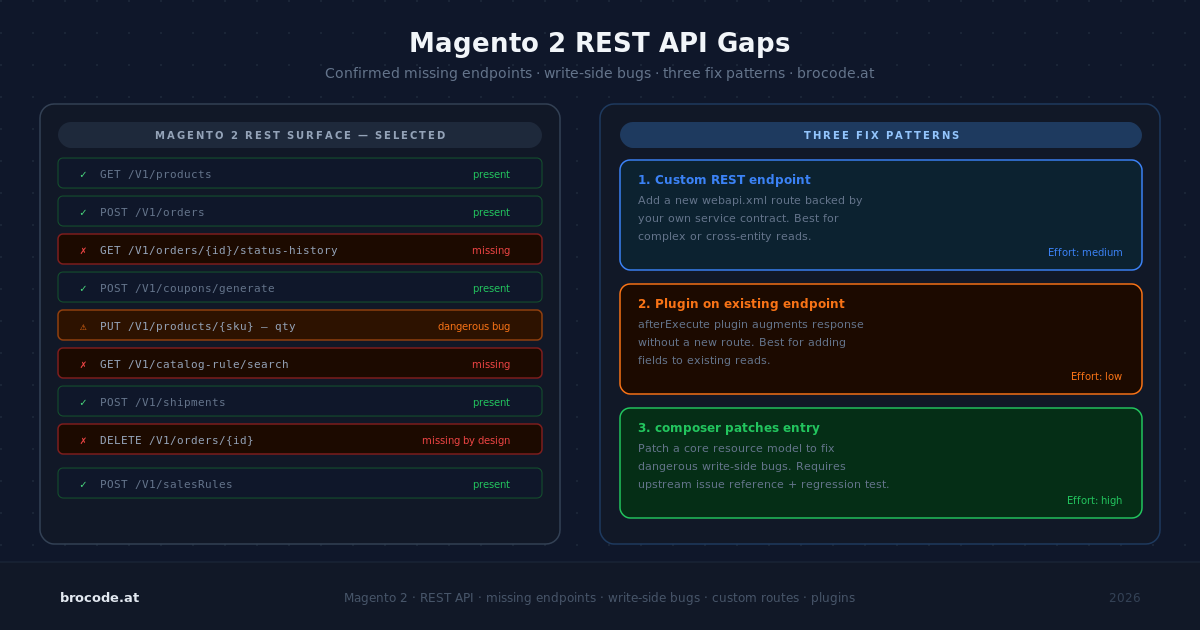Image resolution: width=1200 pixels, height=630 pixels.
Task: Click the brocode.at link in footer
Action: pyautogui.click(x=99, y=598)
